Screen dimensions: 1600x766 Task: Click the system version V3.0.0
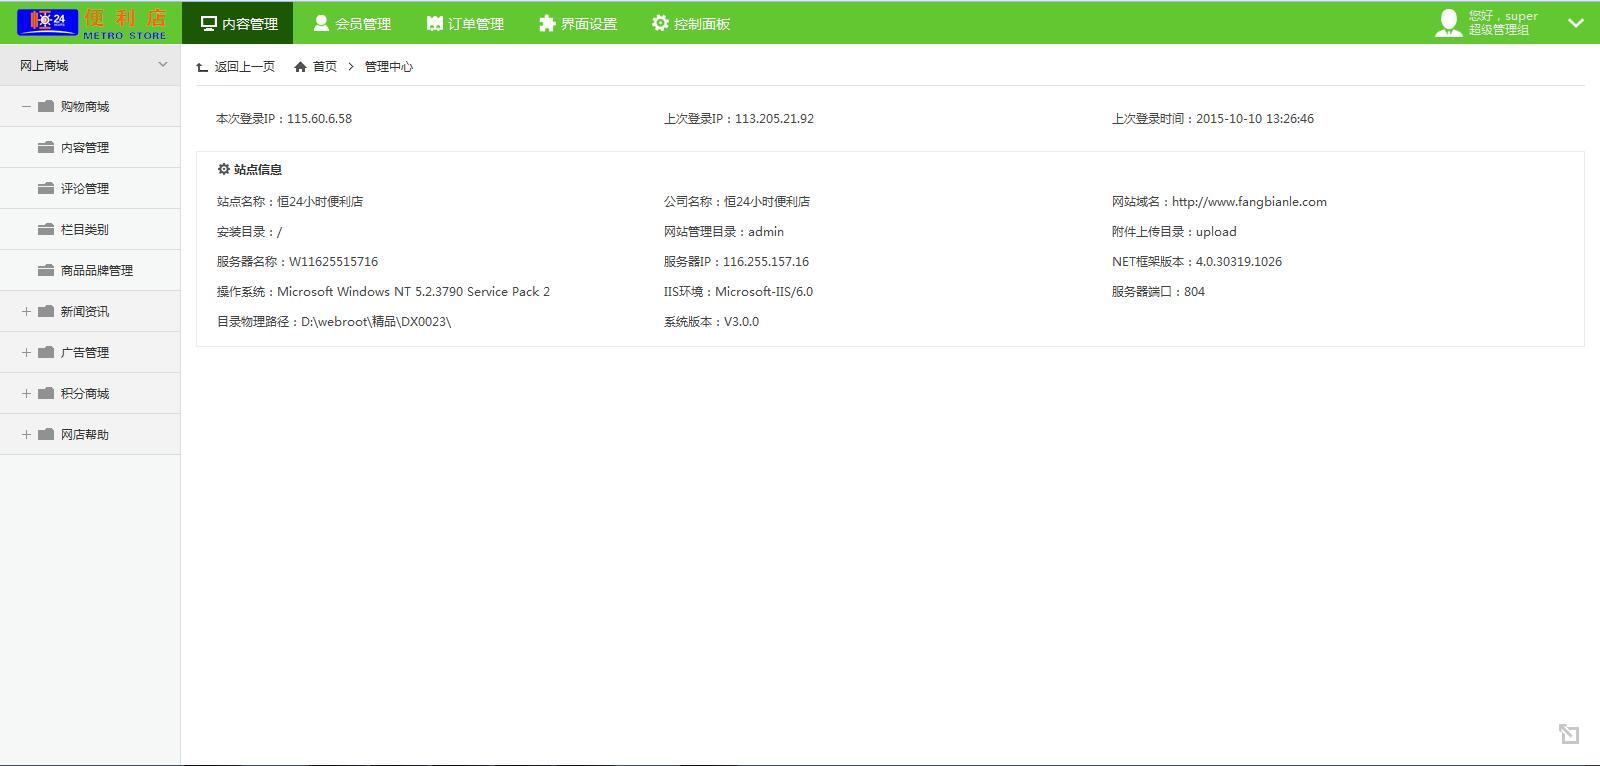[x=741, y=321]
